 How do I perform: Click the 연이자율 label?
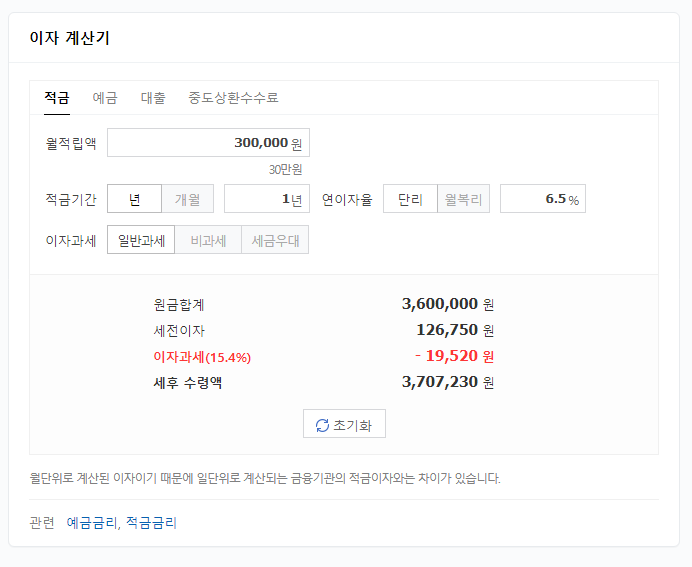tap(347, 199)
